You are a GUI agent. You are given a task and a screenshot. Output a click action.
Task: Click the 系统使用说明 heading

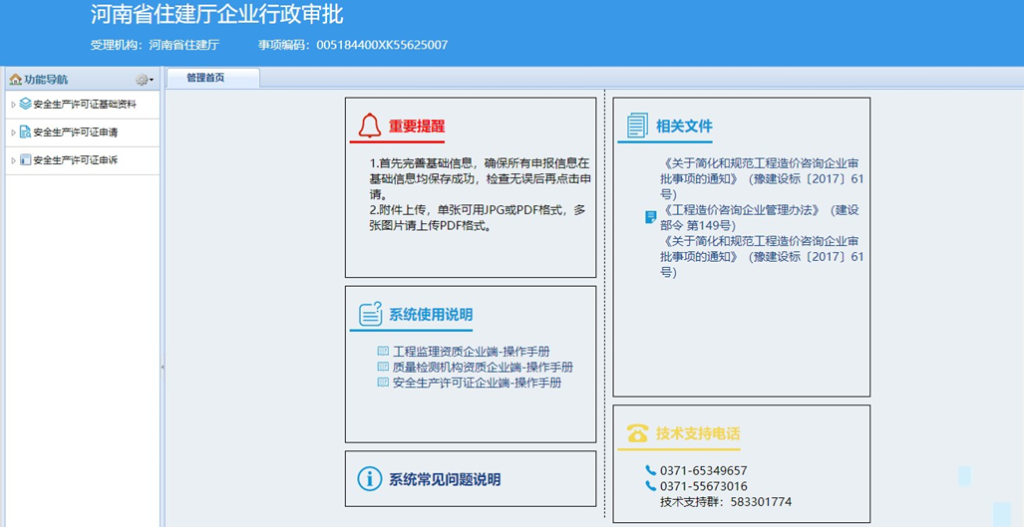click(431, 315)
